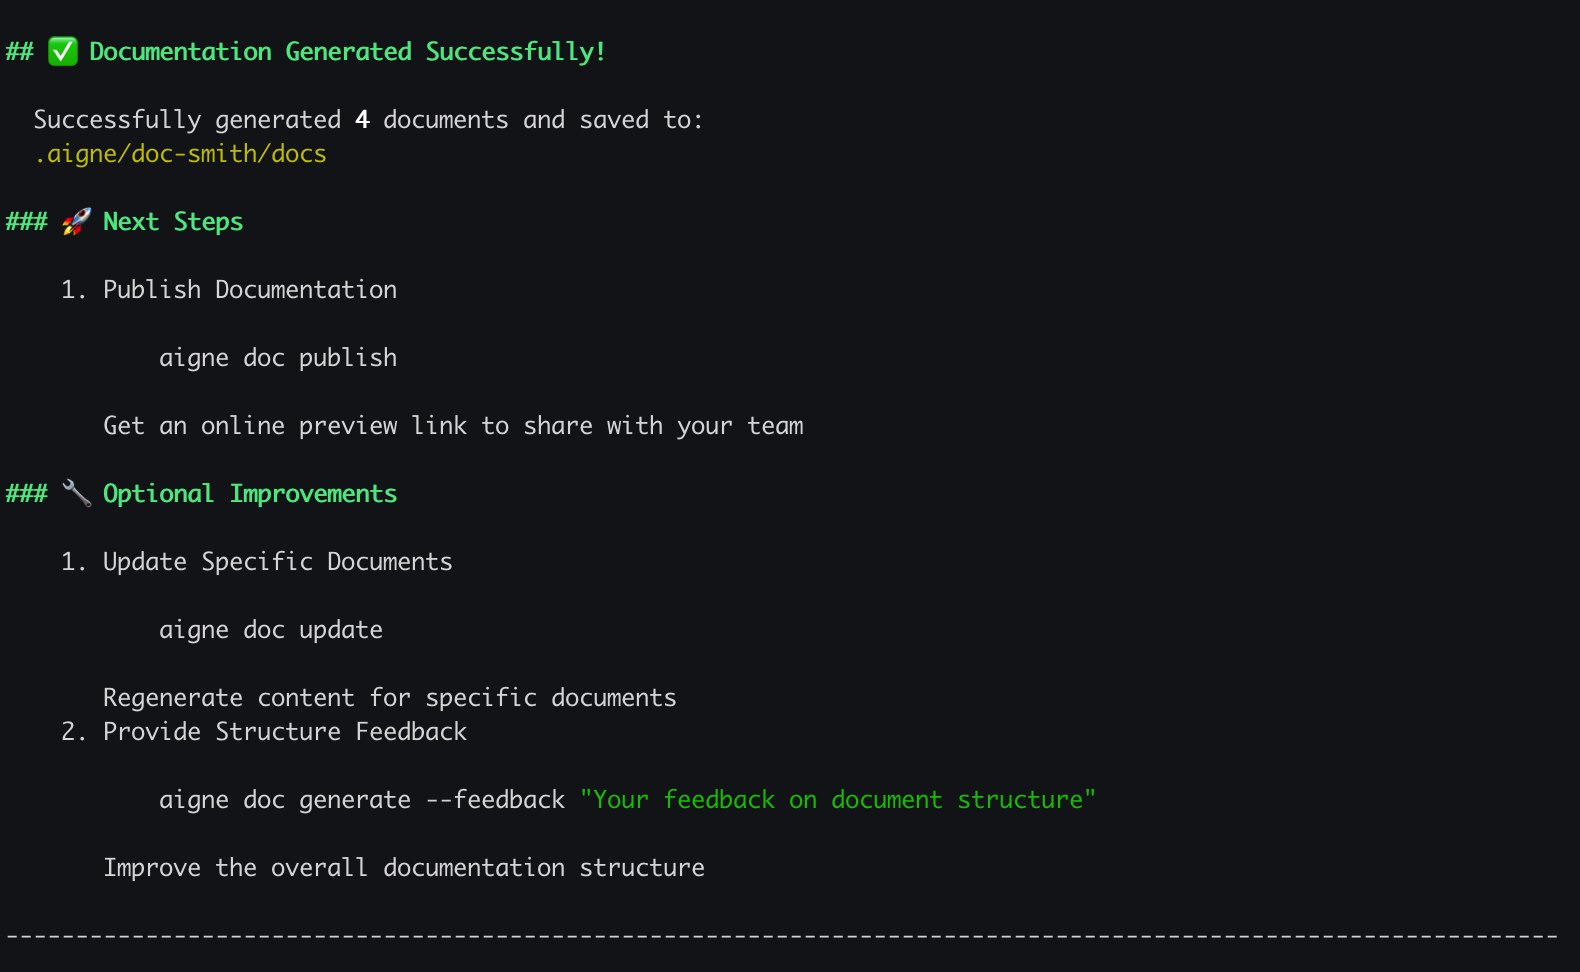This screenshot has width=1580, height=972.
Task: Click the wrench emoji beside Optional Improvements
Action: click(76, 493)
